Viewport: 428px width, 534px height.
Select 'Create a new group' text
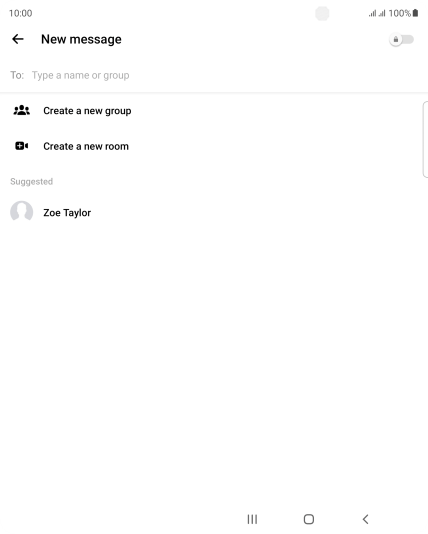pos(87,111)
